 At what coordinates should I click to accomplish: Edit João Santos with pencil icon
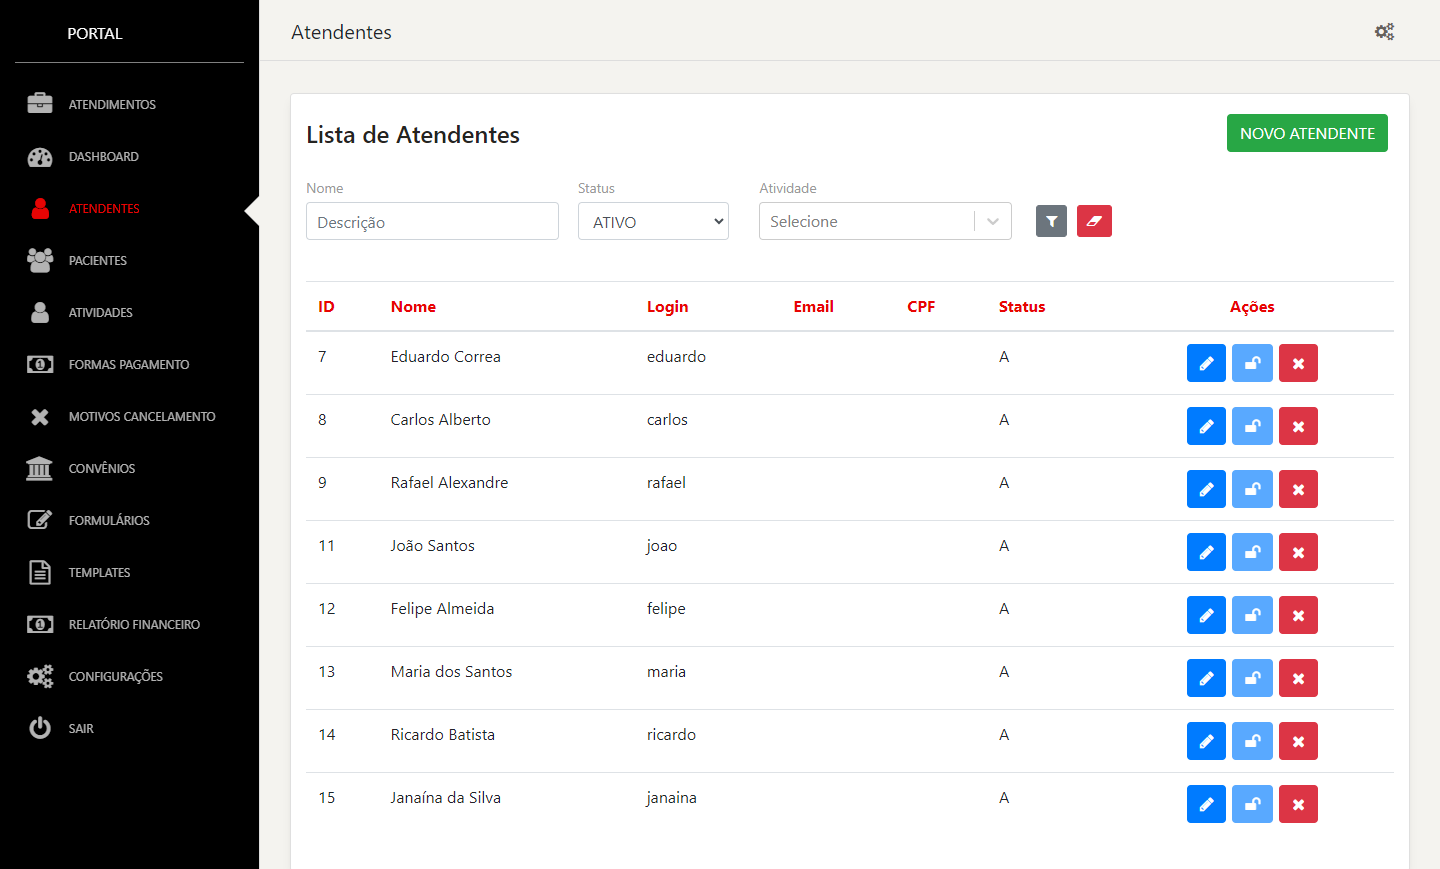coord(1206,552)
